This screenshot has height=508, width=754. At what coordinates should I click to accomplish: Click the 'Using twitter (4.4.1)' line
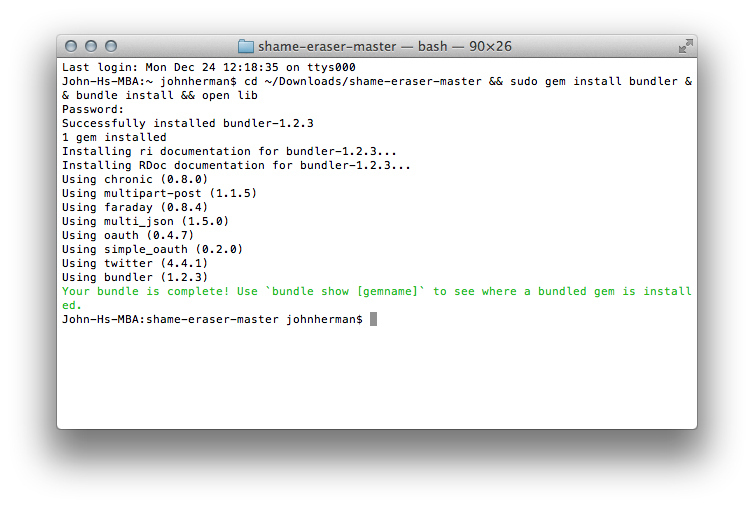click(x=135, y=263)
